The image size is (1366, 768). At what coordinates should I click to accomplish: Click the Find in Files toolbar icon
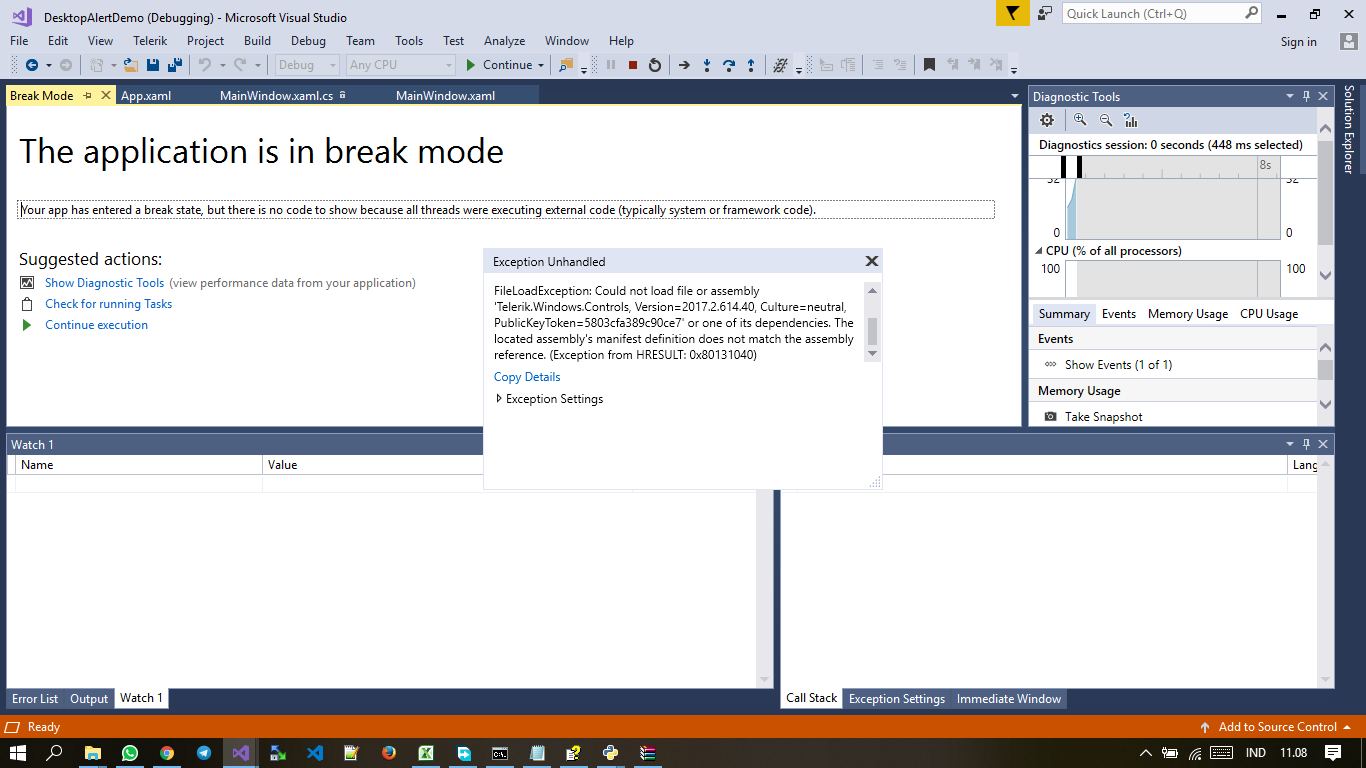[x=566, y=65]
